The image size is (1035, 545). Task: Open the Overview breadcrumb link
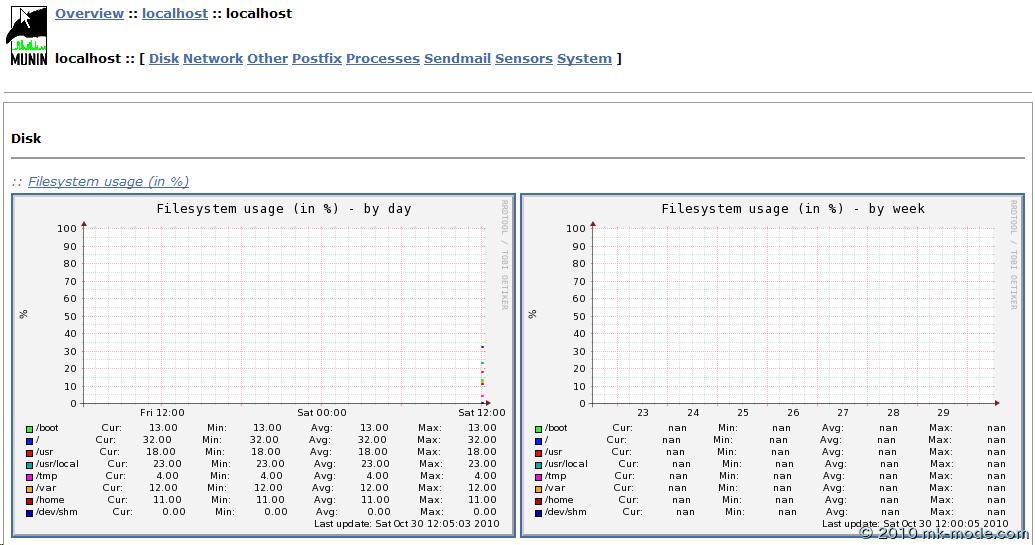coord(89,14)
